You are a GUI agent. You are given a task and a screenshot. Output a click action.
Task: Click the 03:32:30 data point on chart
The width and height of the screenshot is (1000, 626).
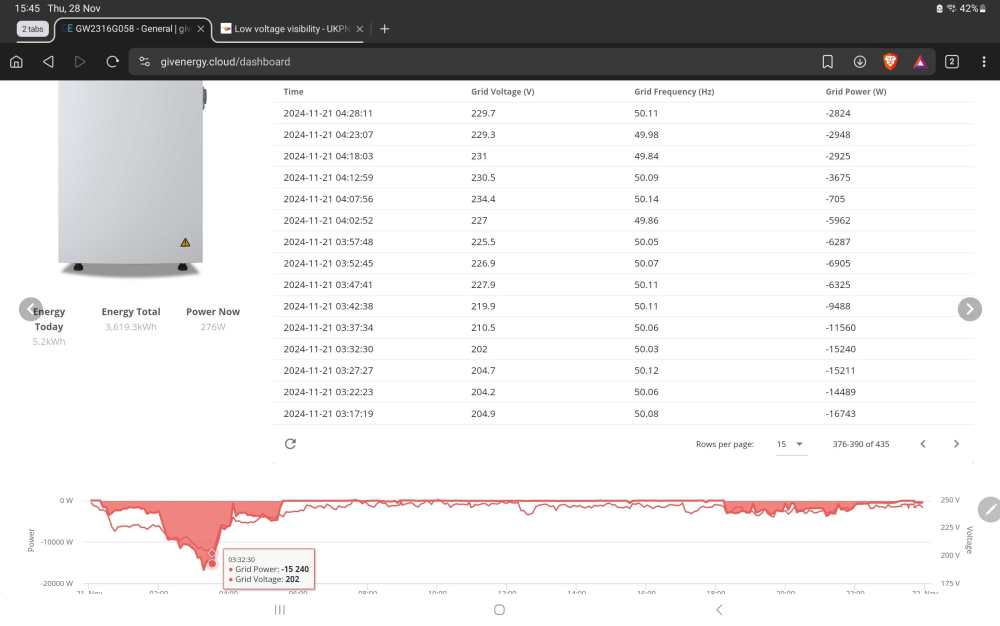point(212,554)
